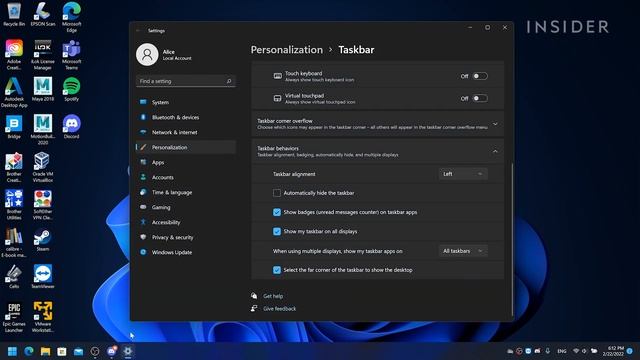Toggle Touch keyboard switch
The image size is (640, 360).
click(480, 76)
